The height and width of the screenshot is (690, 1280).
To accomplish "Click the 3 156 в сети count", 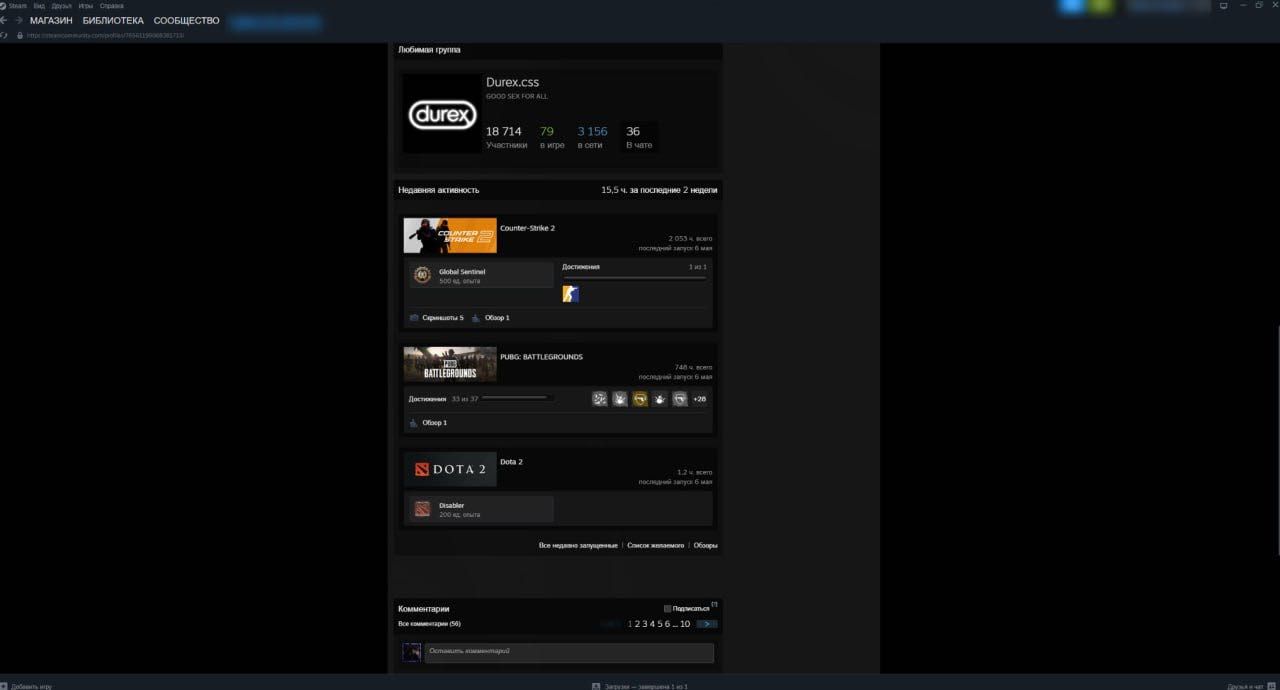I will tap(592, 137).
